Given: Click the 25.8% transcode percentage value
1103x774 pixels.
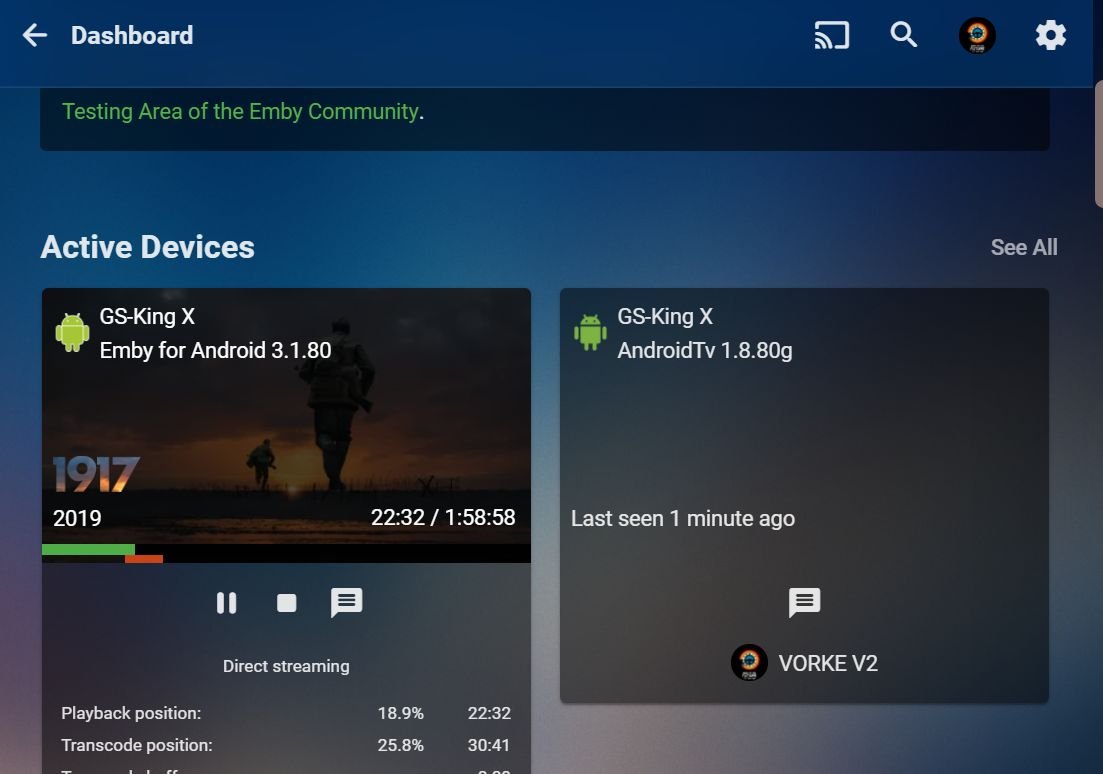Looking at the screenshot, I should coord(400,745).
